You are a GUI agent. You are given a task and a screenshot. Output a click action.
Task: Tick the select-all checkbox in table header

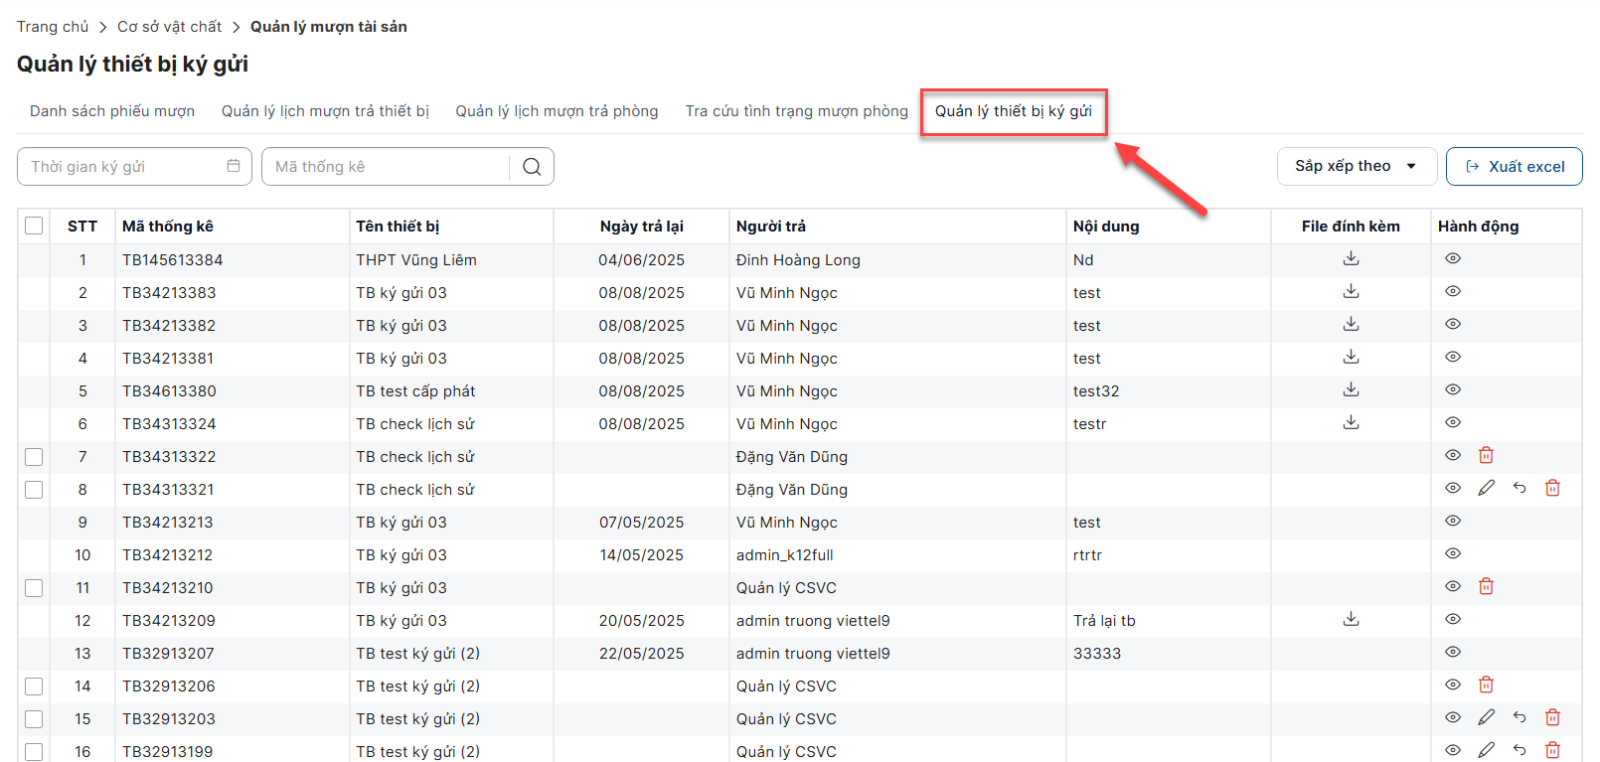[34, 226]
